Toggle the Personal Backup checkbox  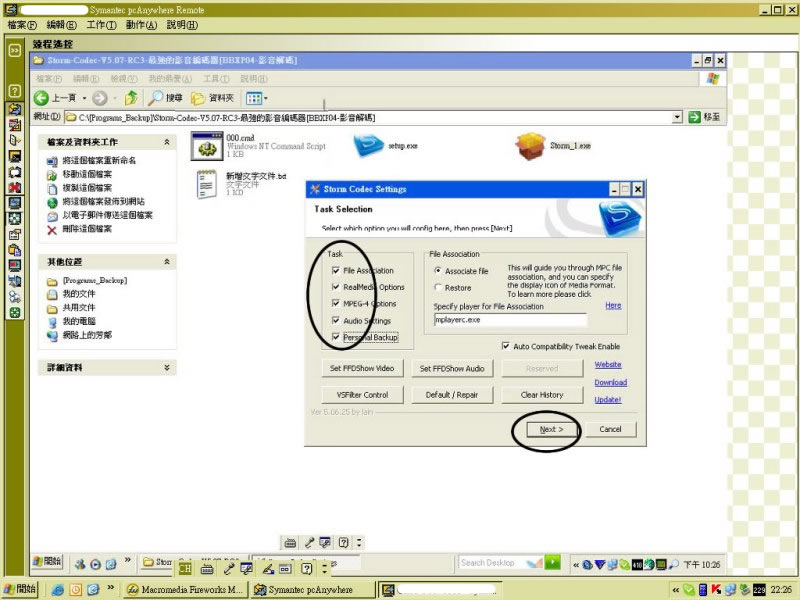[336, 337]
